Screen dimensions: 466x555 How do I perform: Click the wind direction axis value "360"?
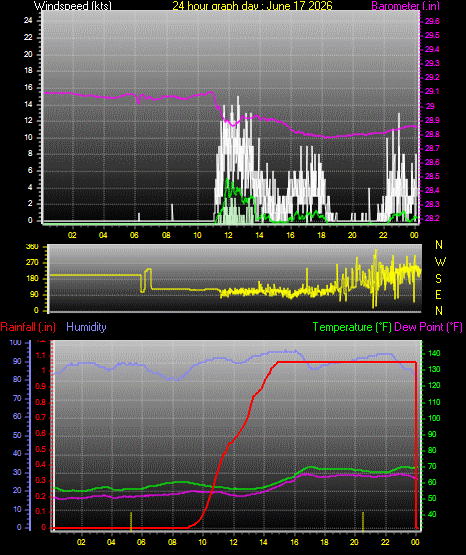(32, 247)
